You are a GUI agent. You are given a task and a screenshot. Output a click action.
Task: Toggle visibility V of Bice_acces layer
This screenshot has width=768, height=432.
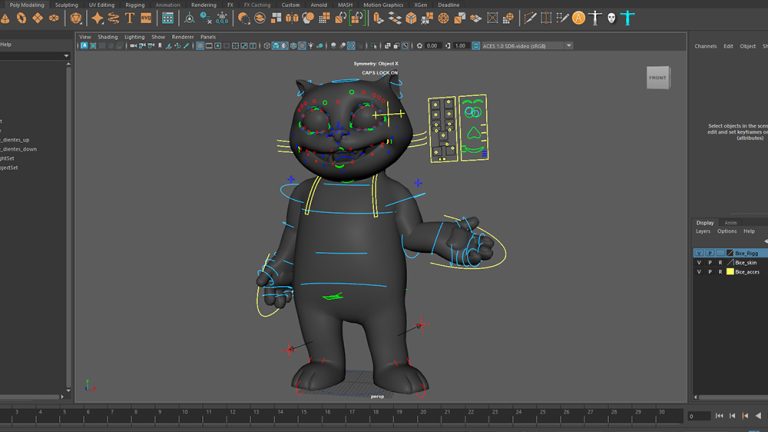tap(698, 271)
